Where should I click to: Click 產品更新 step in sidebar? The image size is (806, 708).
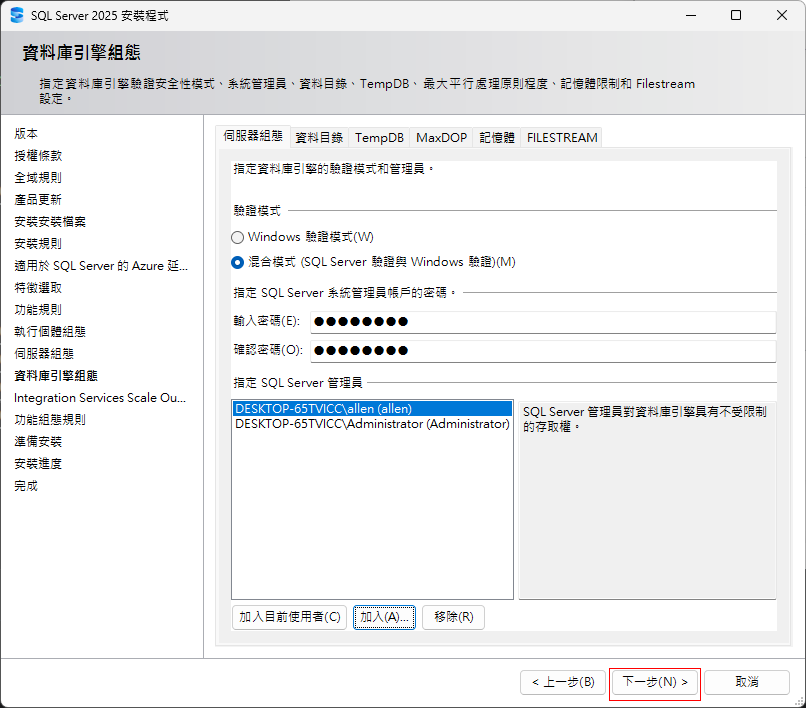pos(38,199)
